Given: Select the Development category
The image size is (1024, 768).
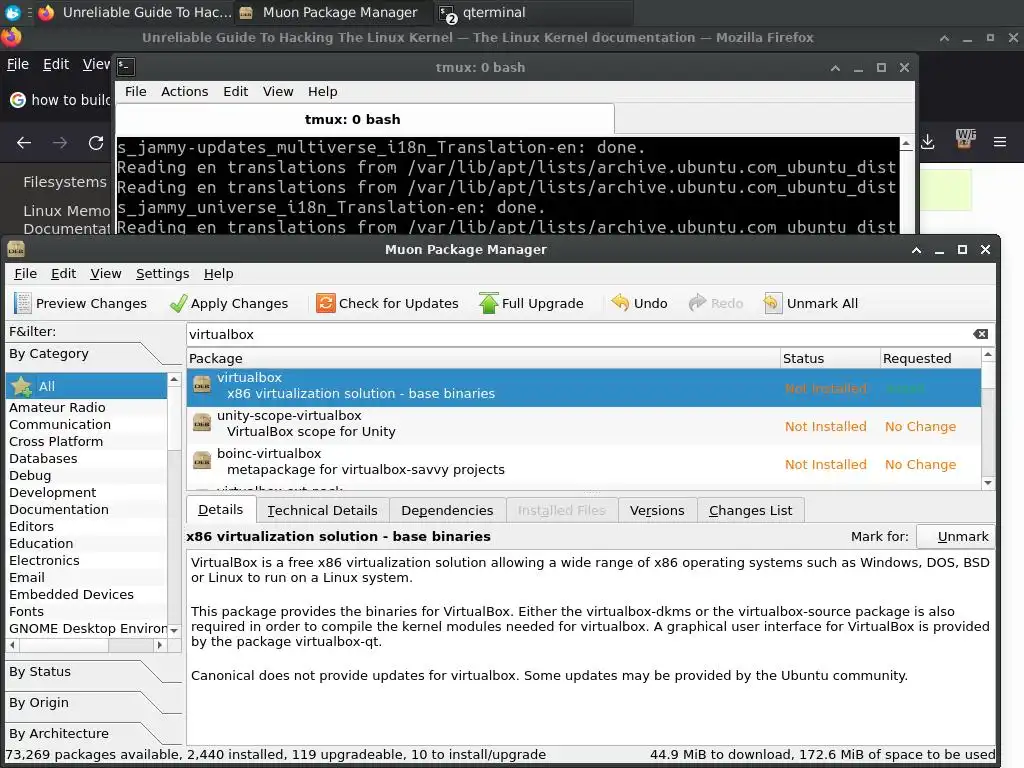Looking at the screenshot, I should point(86,492).
